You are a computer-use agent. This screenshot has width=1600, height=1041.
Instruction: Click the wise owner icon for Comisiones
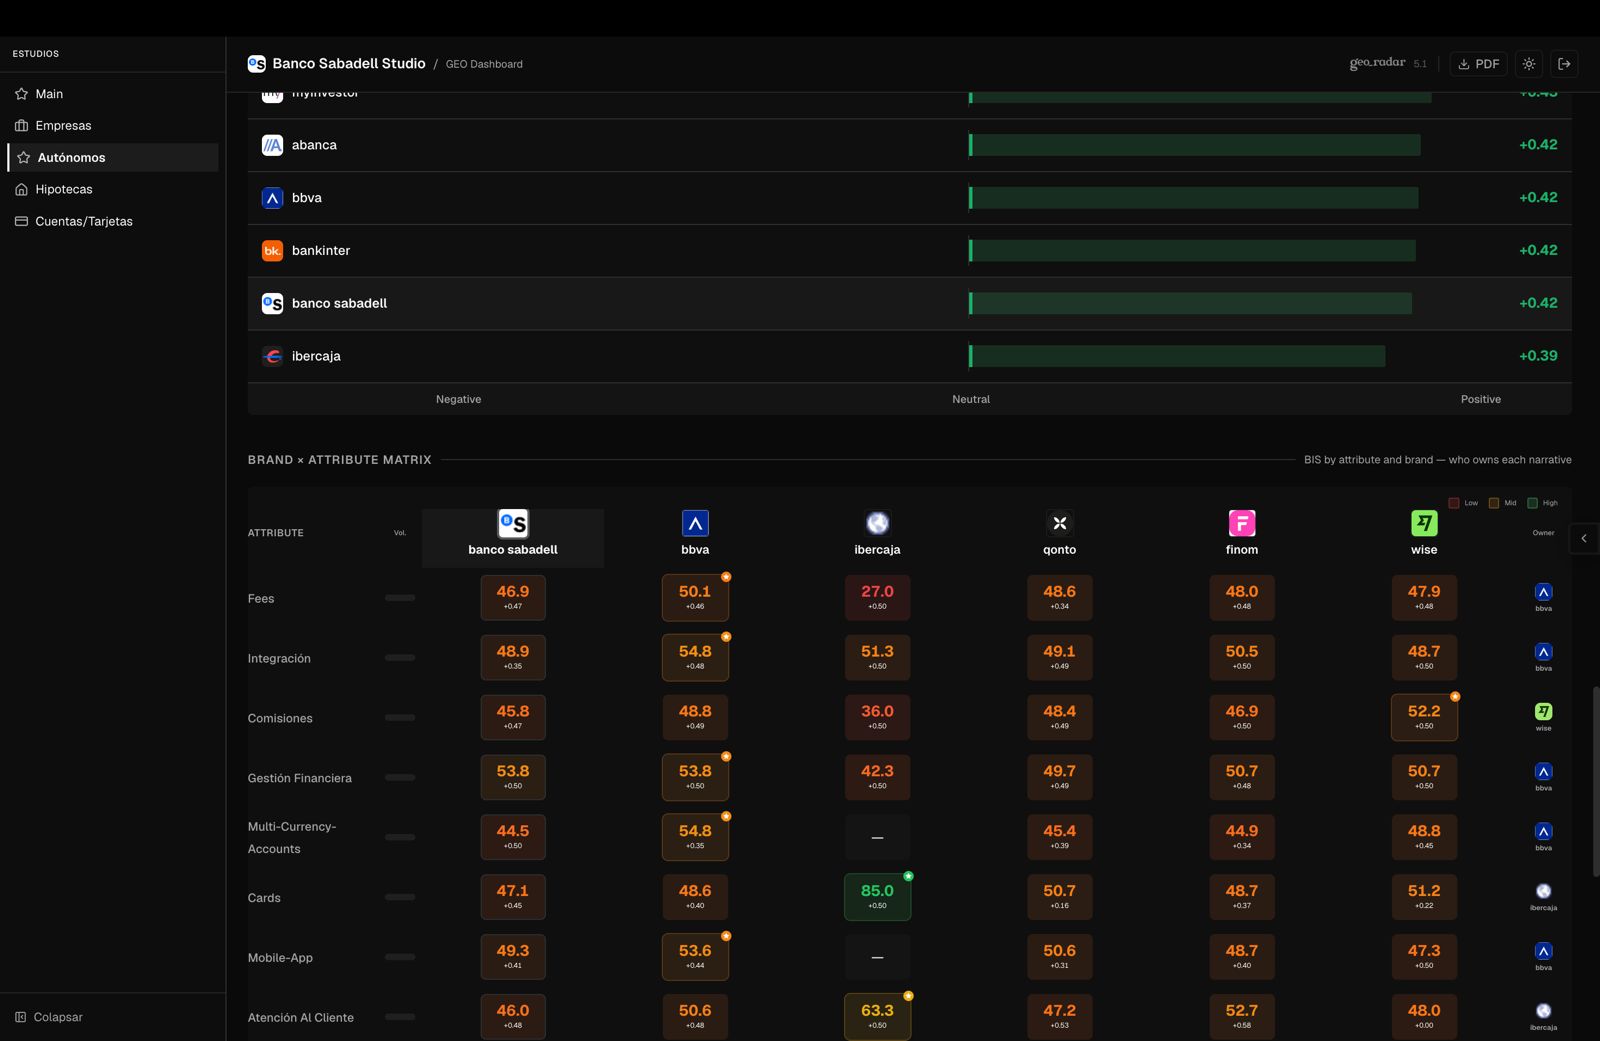click(1543, 712)
